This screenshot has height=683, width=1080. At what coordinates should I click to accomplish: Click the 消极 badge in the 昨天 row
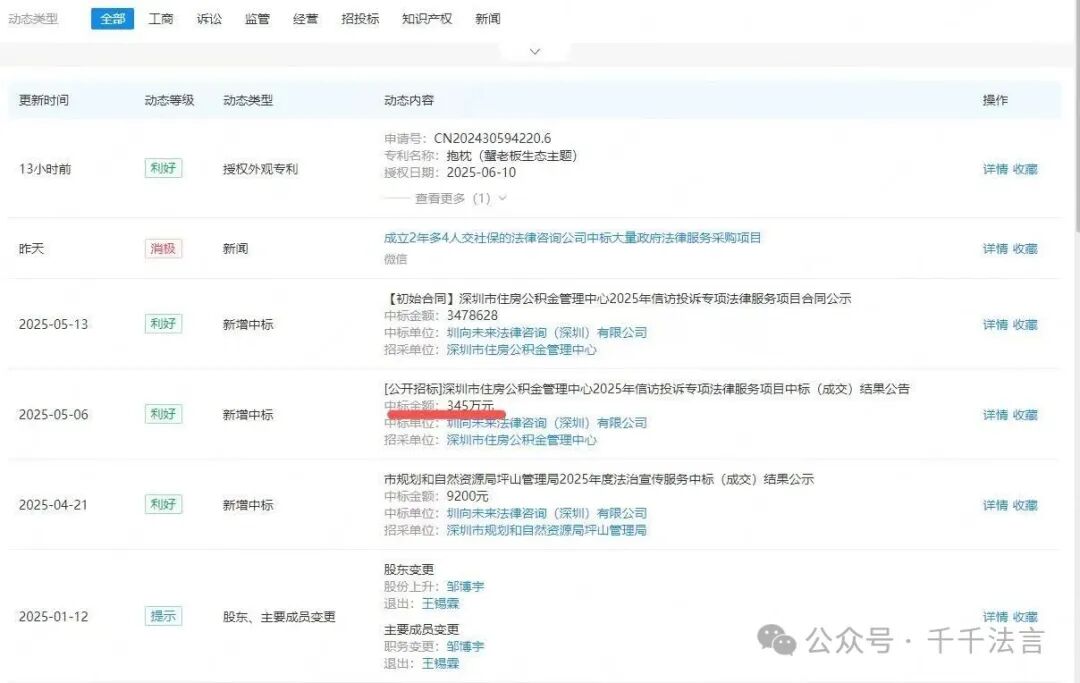coord(163,248)
